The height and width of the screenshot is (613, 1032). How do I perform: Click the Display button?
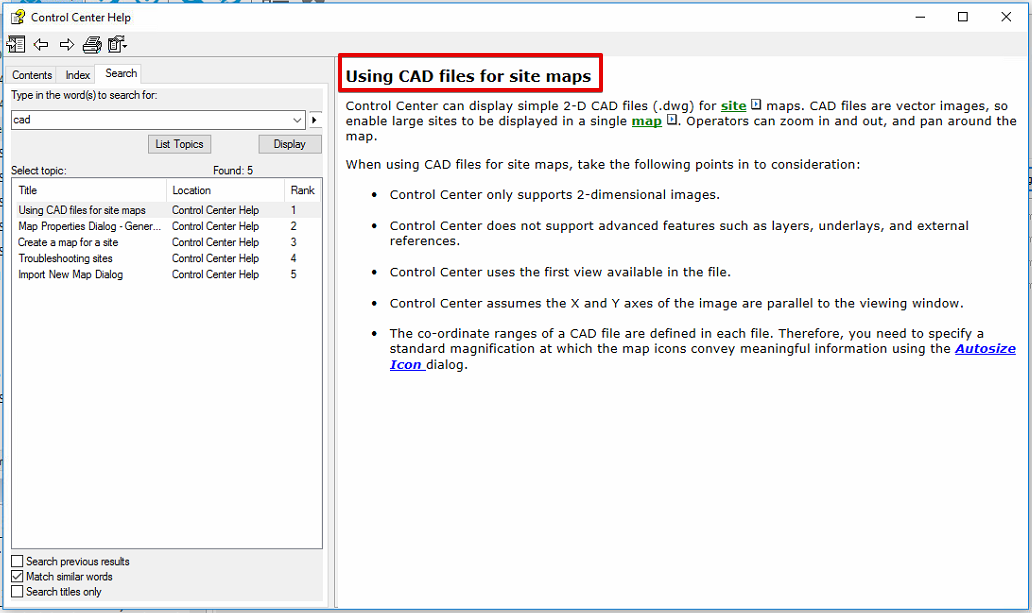point(290,144)
